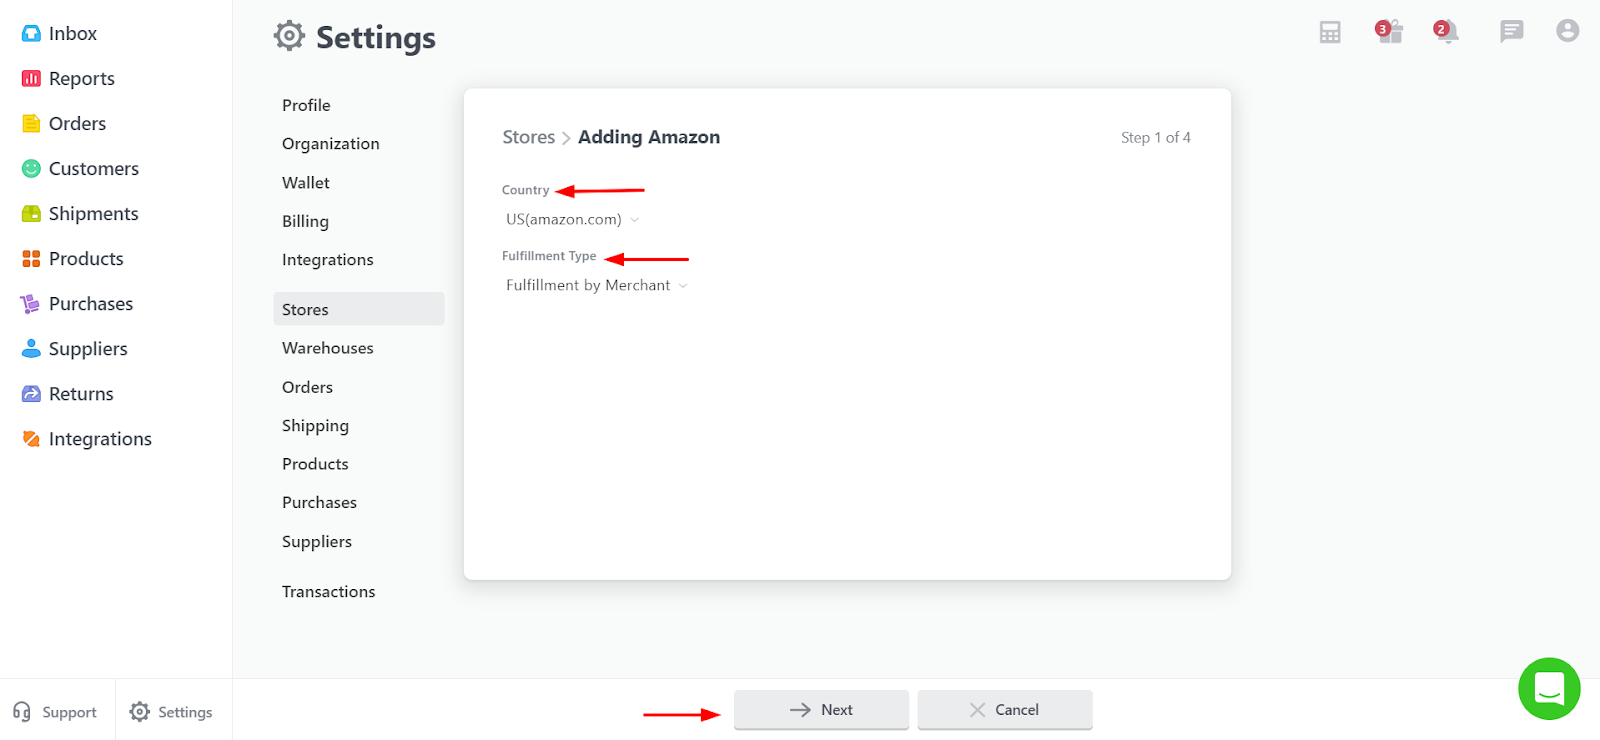The image size is (1600, 740).
Task: Go to Organization settings
Action: tap(331, 144)
